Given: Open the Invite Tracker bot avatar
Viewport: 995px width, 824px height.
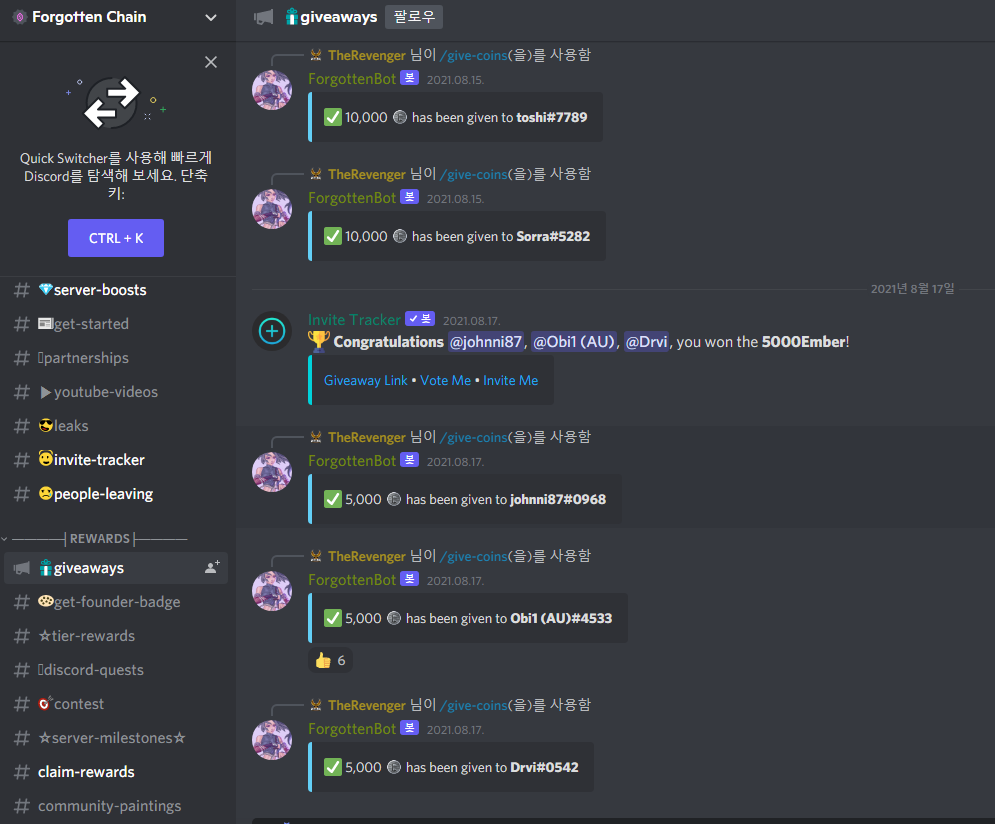Looking at the screenshot, I should pos(272,330).
